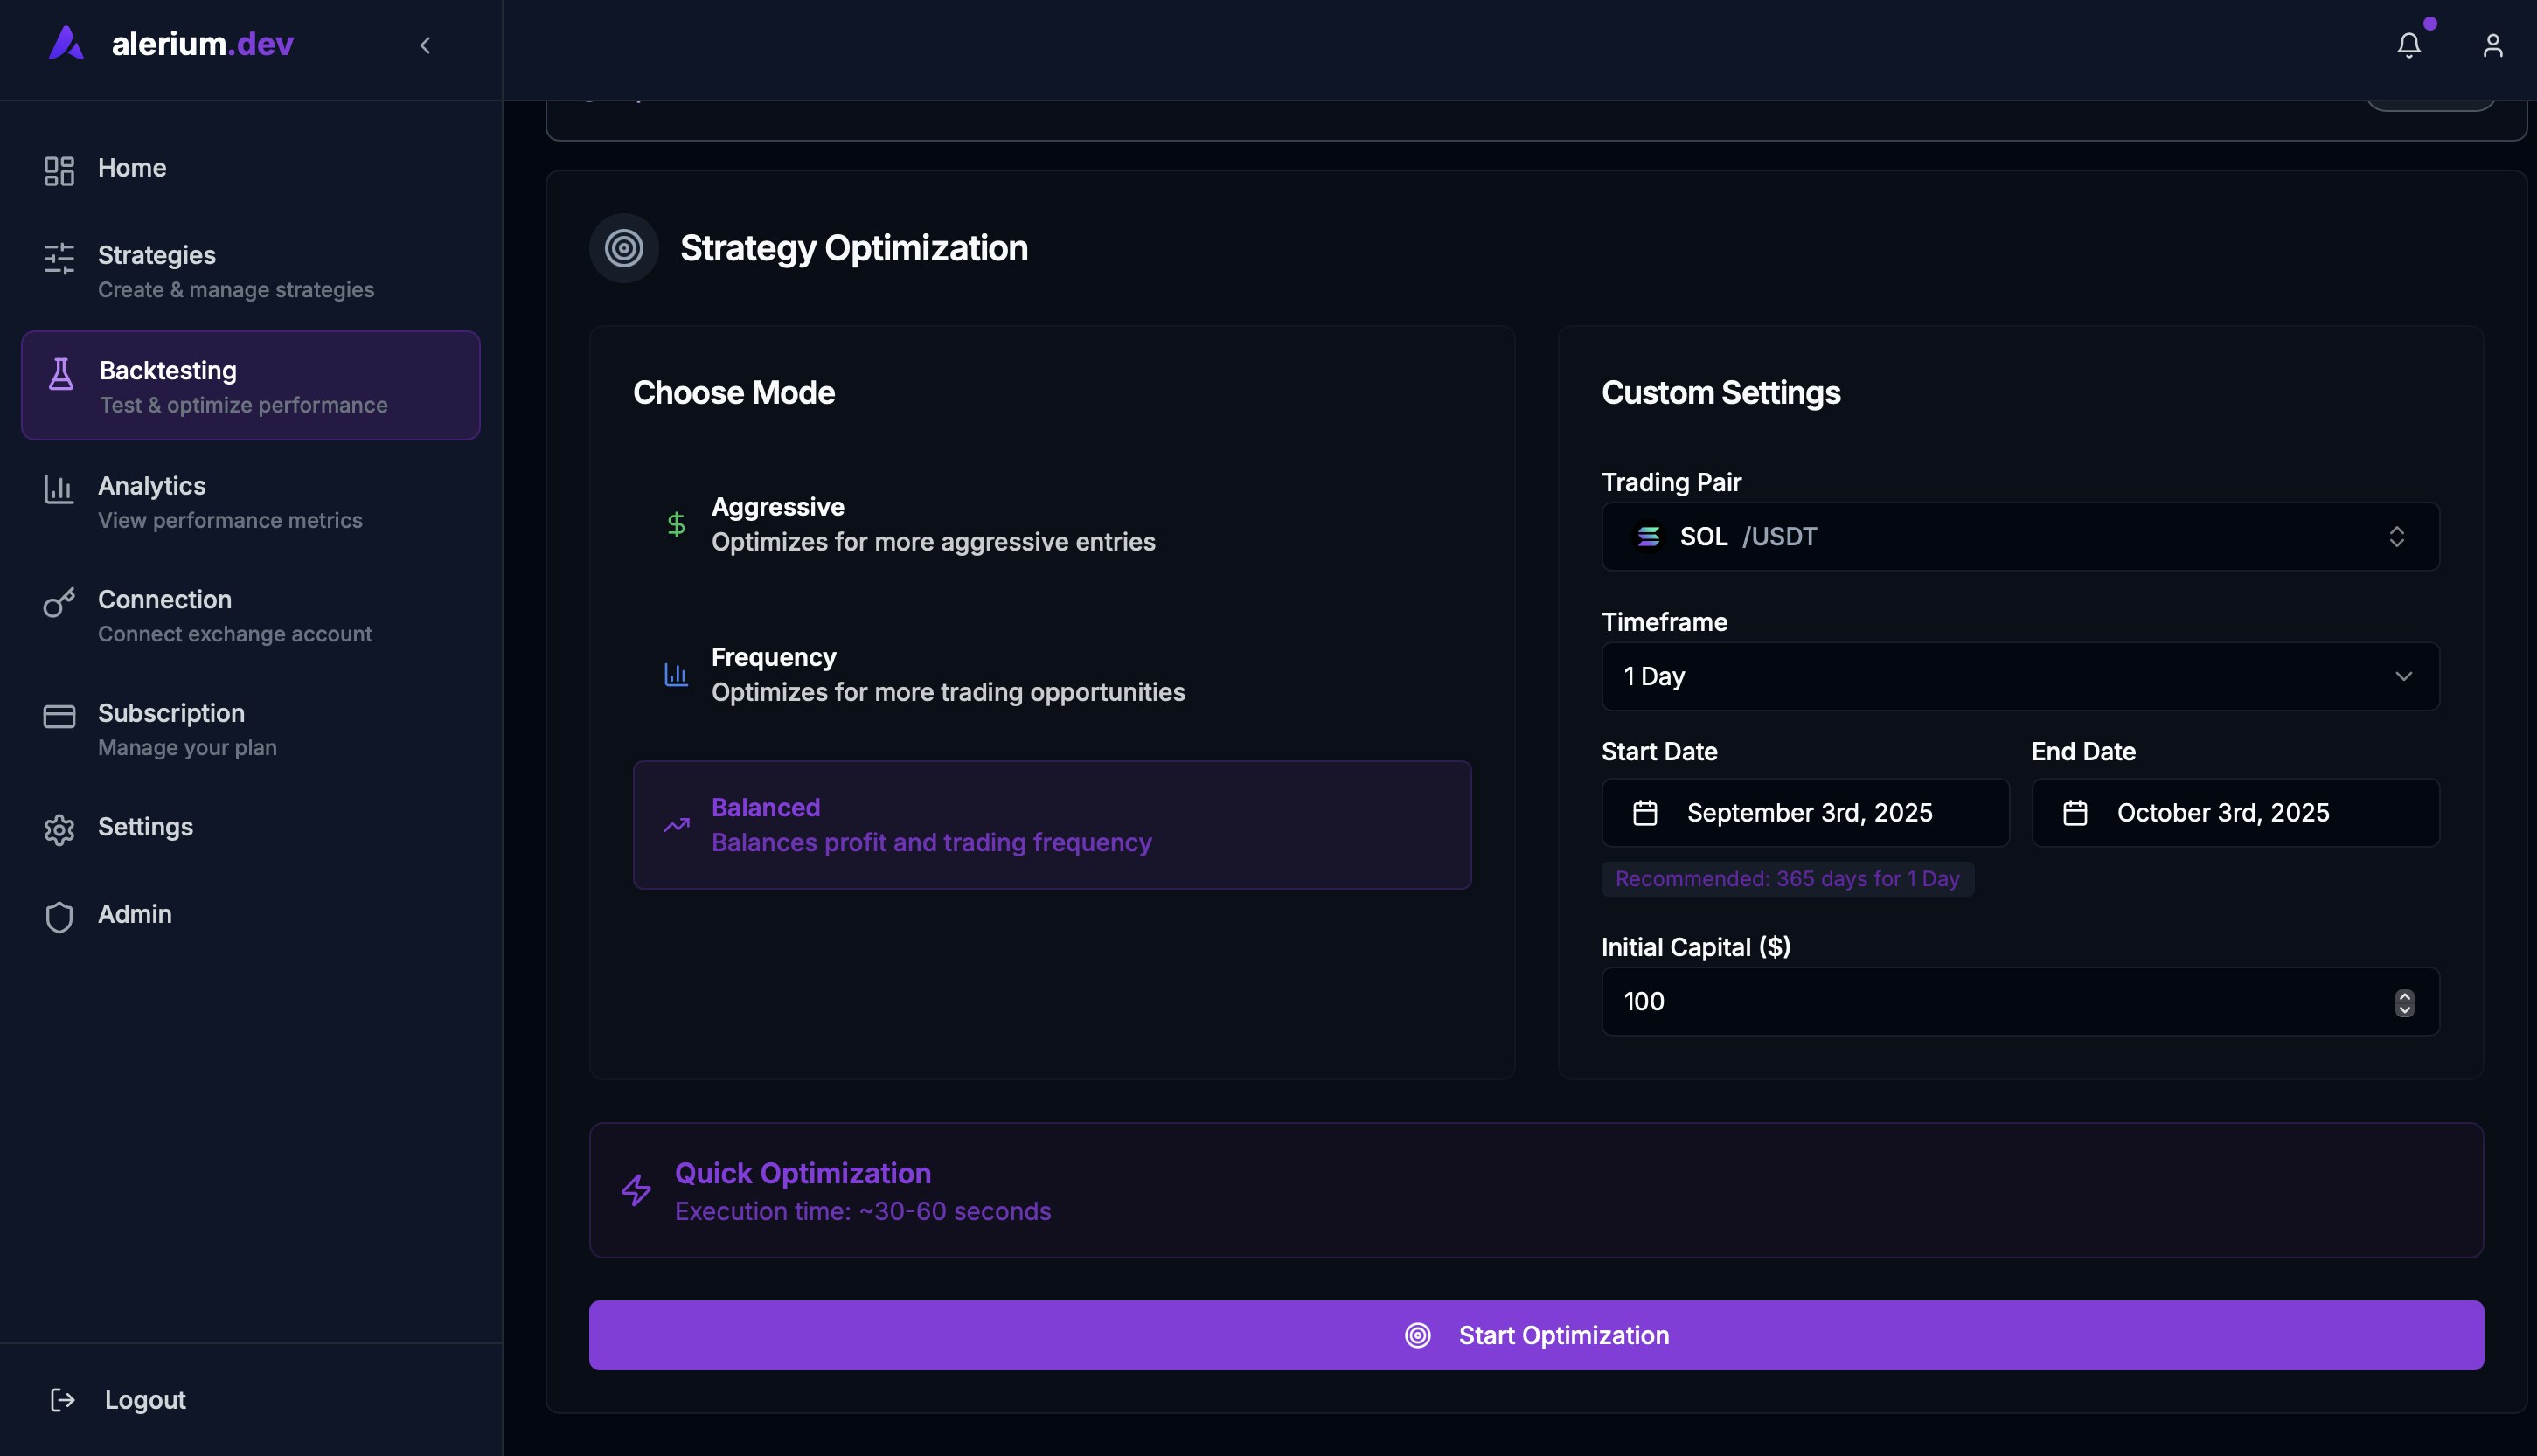Open the Trading Pair SOL/USDT dropdown
Screen dimensions: 2537x1456
(x=2019, y=537)
